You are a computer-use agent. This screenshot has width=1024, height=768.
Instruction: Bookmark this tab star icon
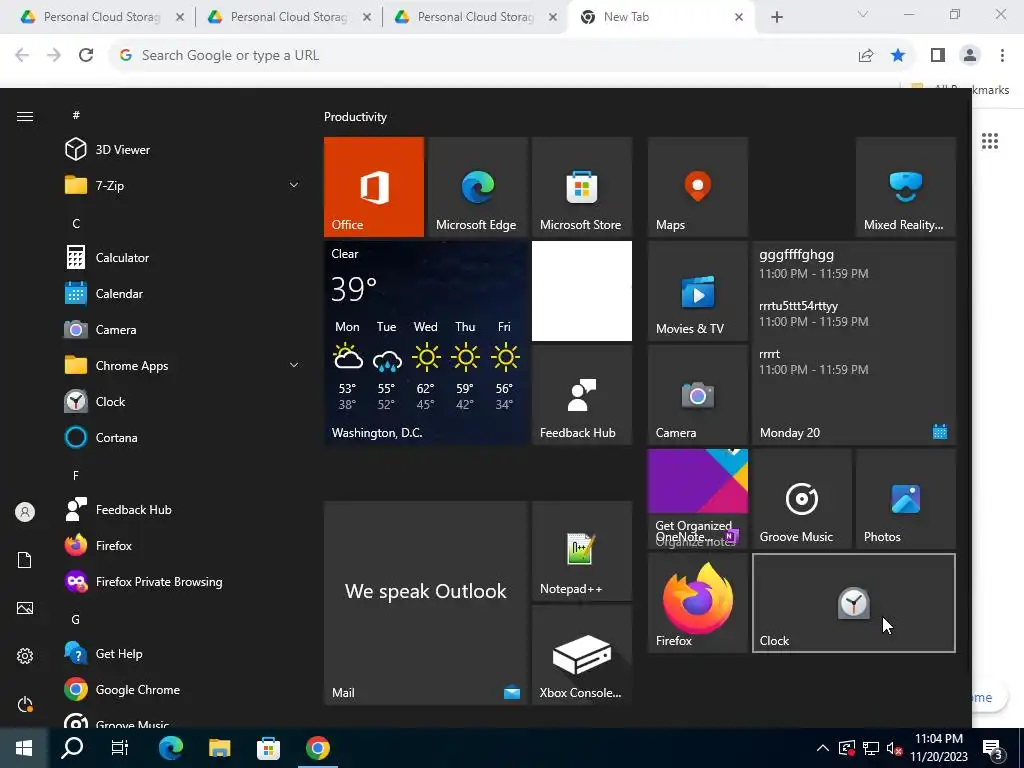[x=898, y=56]
